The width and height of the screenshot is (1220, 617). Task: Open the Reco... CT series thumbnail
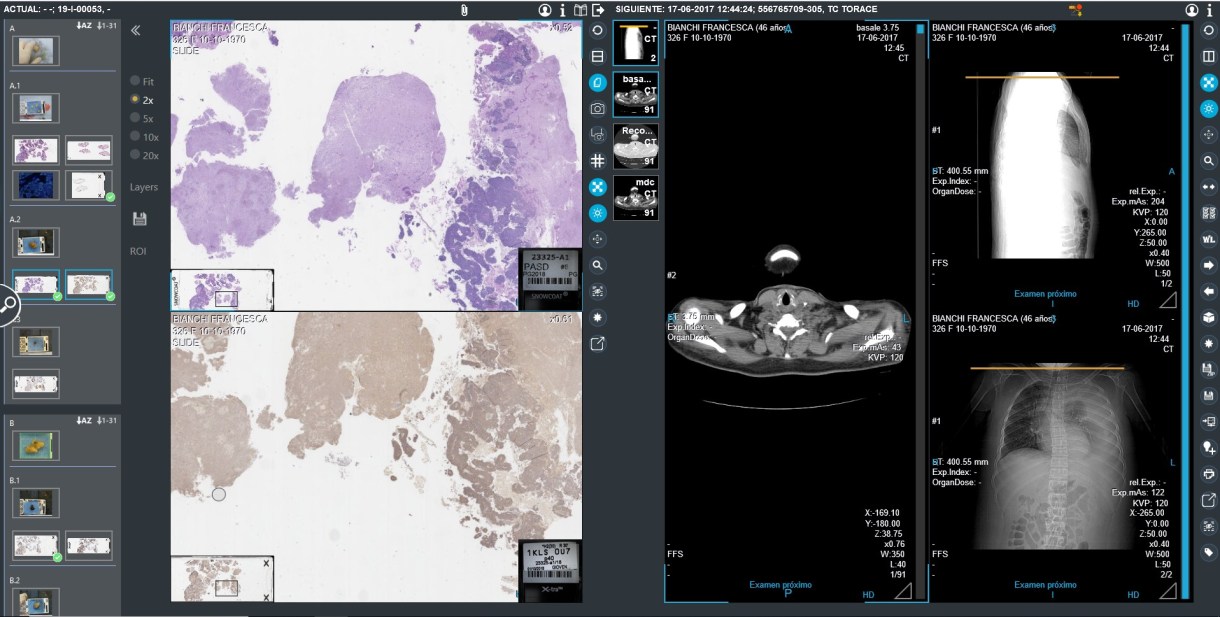636,145
